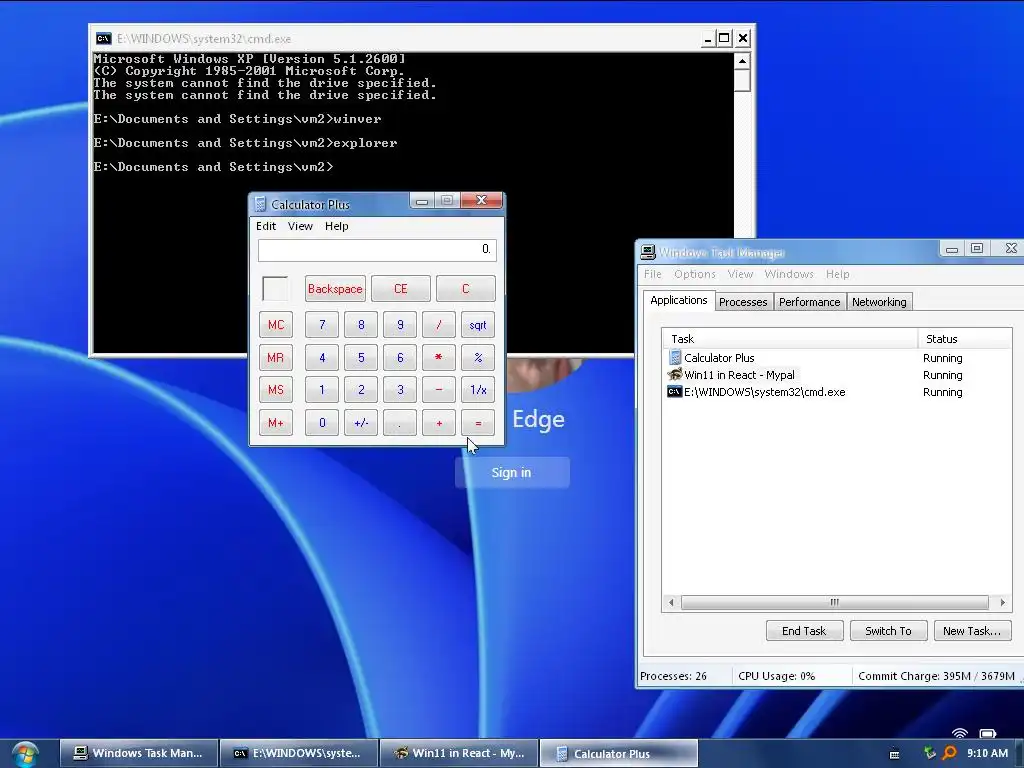Click the 1/x reciprocal button
1024x768 pixels.
coord(478,390)
